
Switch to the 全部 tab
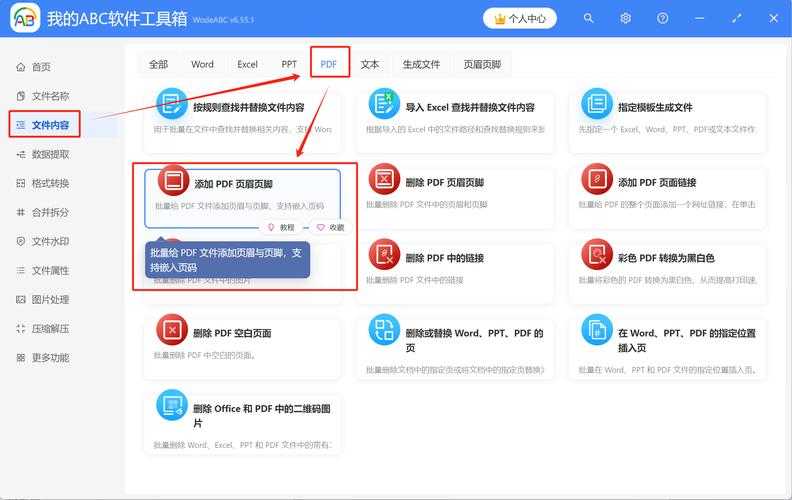pyautogui.click(x=158, y=64)
